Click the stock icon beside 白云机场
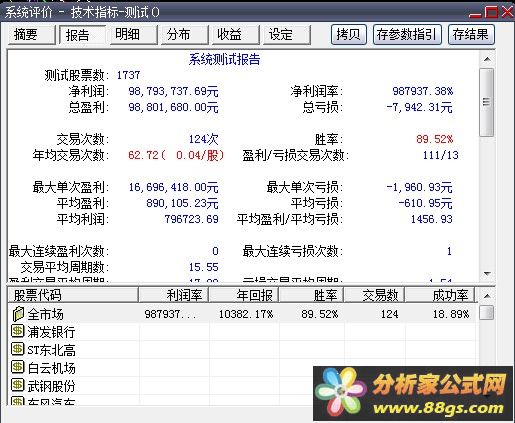515x423 pixels. 17,367
